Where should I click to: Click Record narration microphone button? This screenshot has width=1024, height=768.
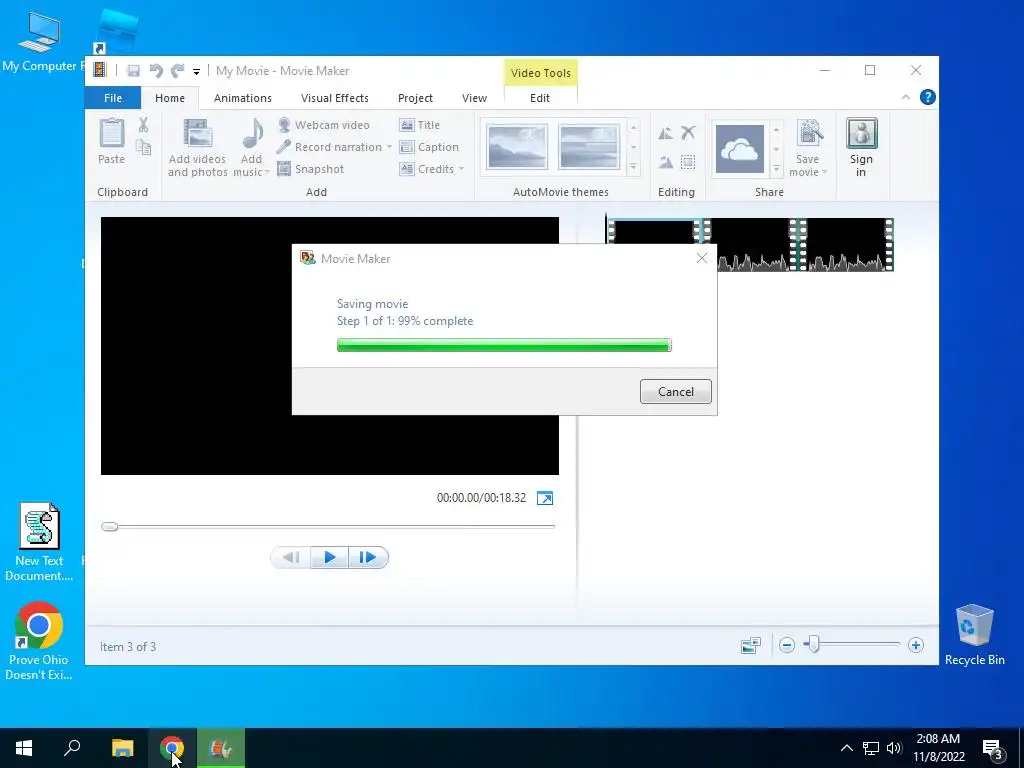point(329,147)
